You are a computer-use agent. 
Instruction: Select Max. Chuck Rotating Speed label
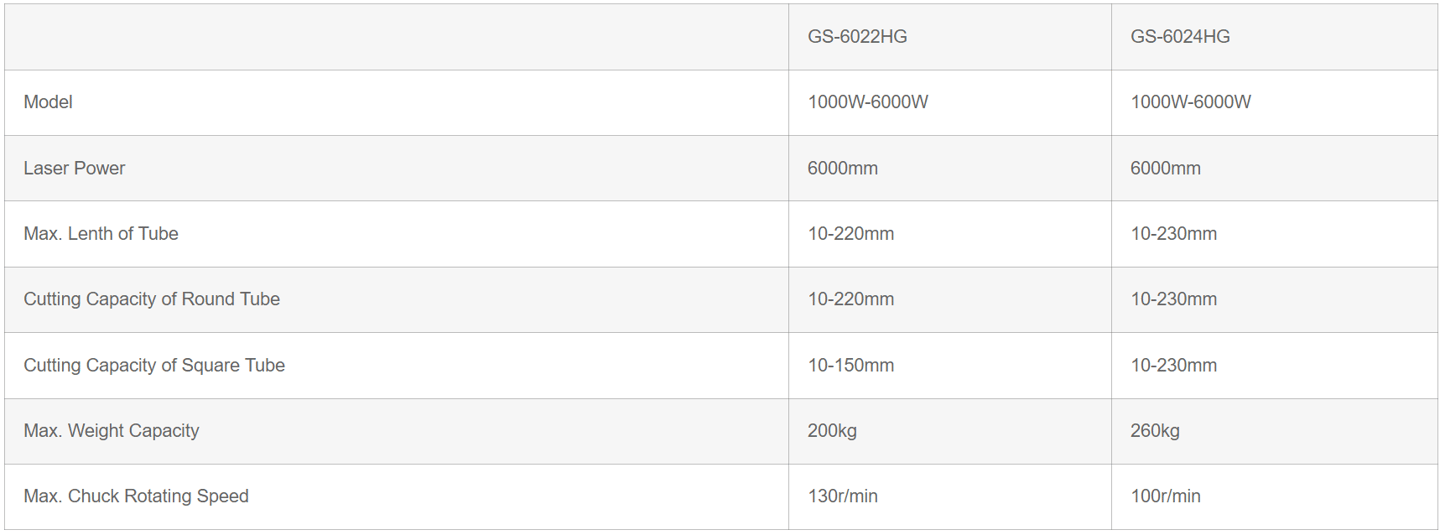136,496
